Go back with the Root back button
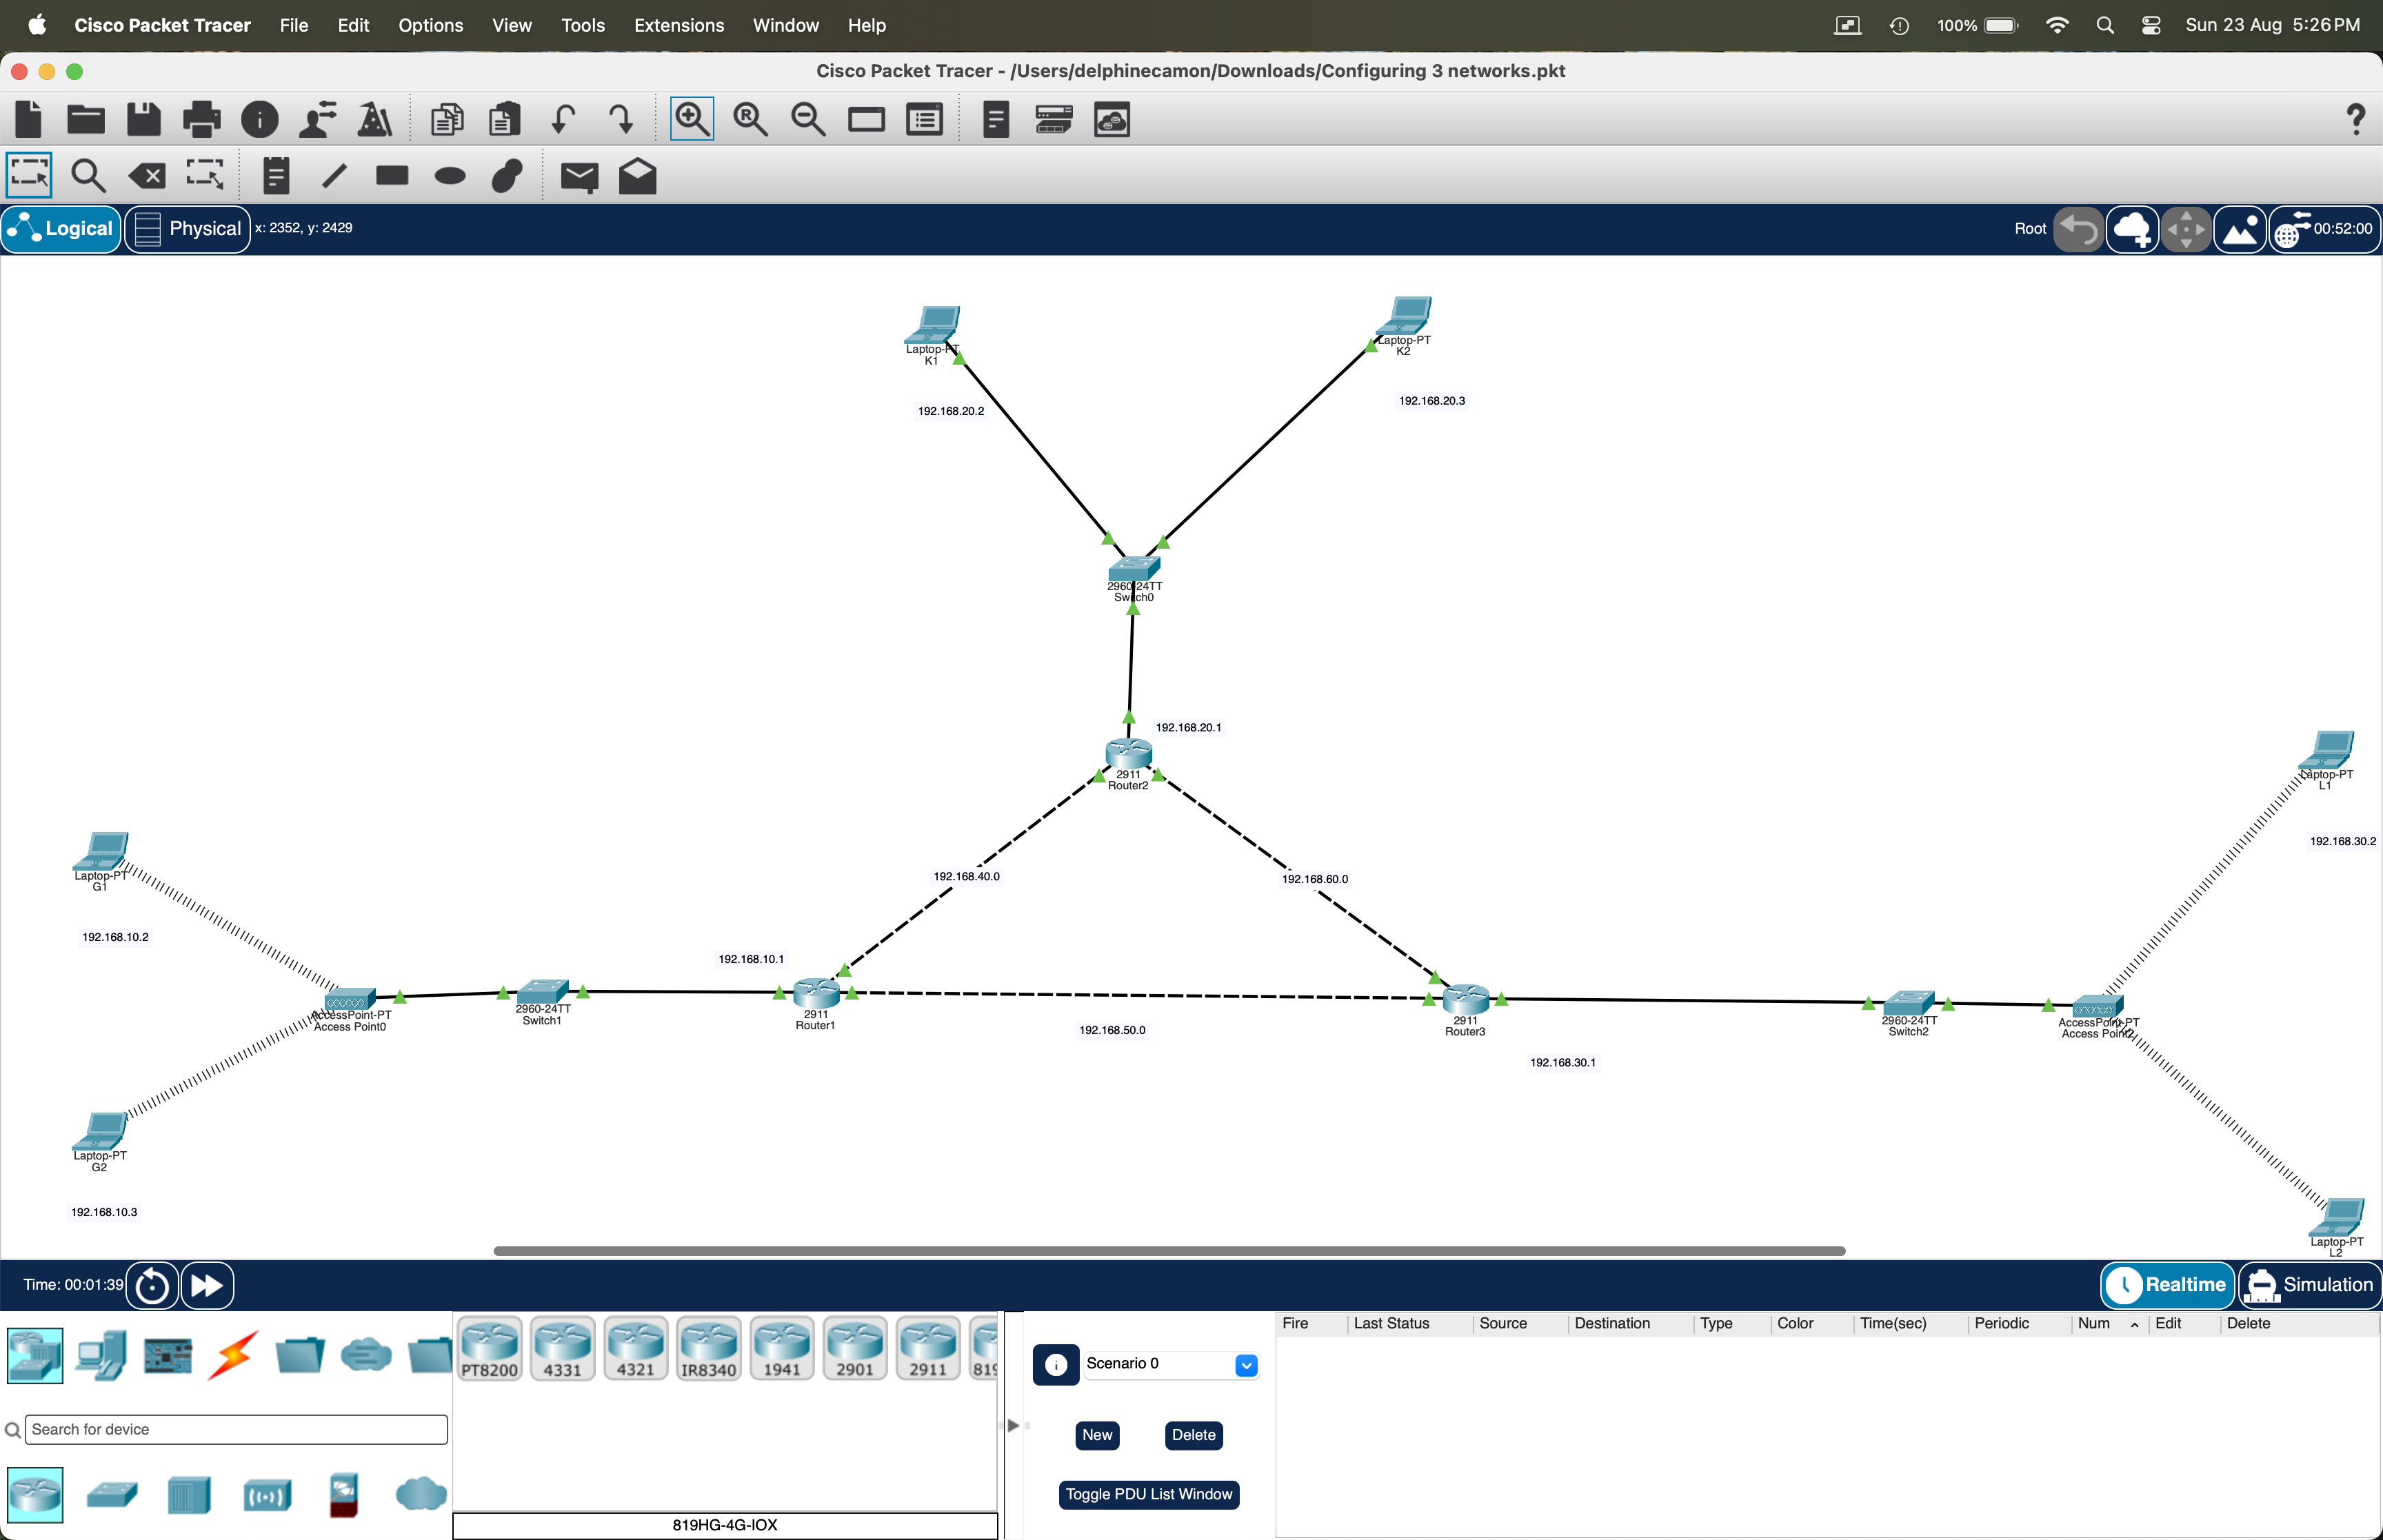Screen dimensions: 2383x1540 (2078, 229)
